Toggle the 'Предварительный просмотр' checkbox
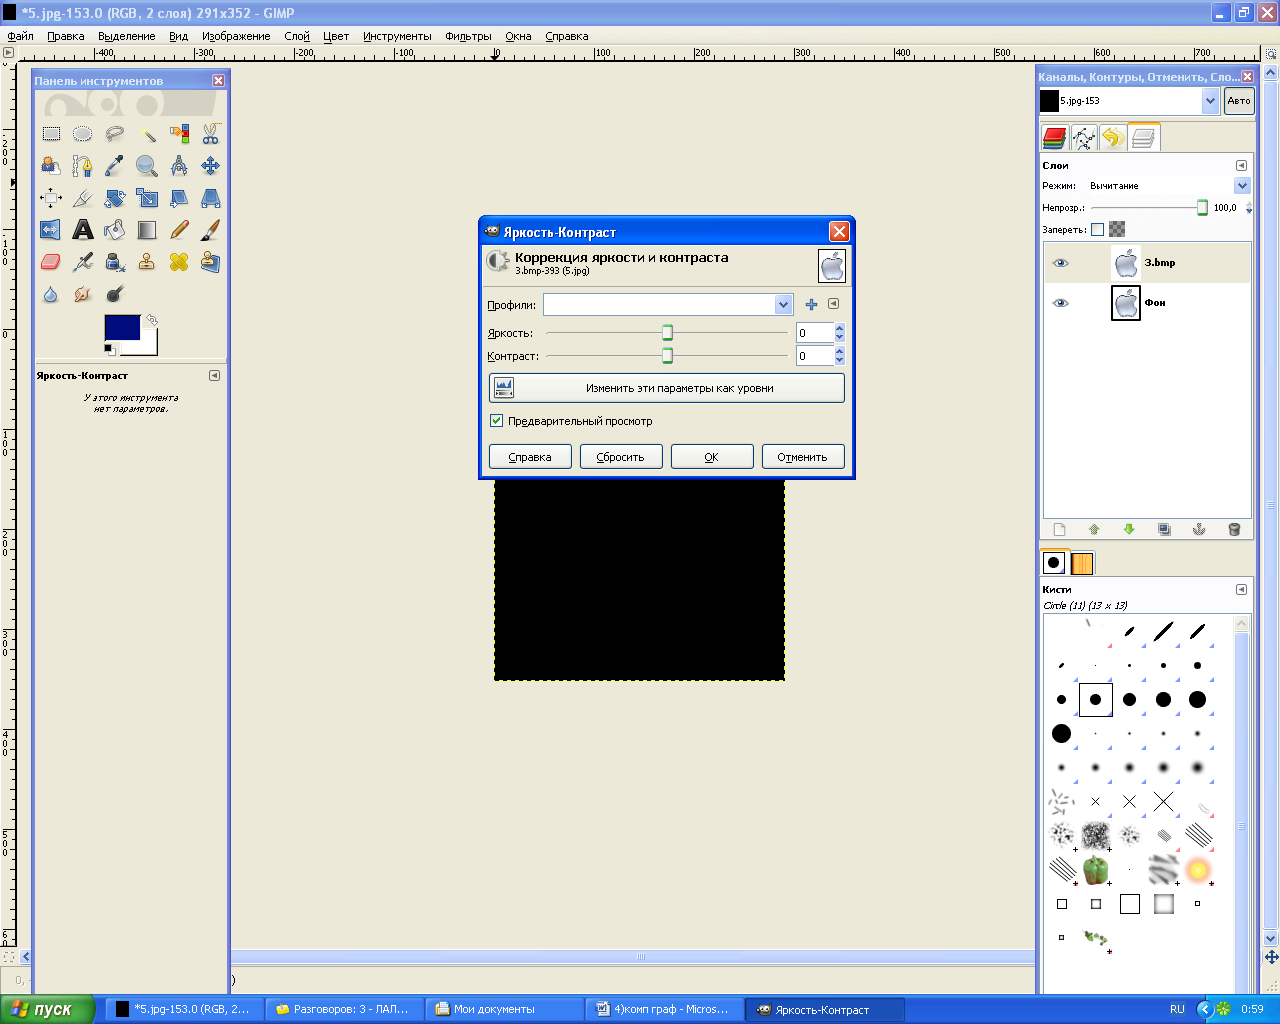The height and width of the screenshot is (1024, 1280). pyautogui.click(x=496, y=421)
